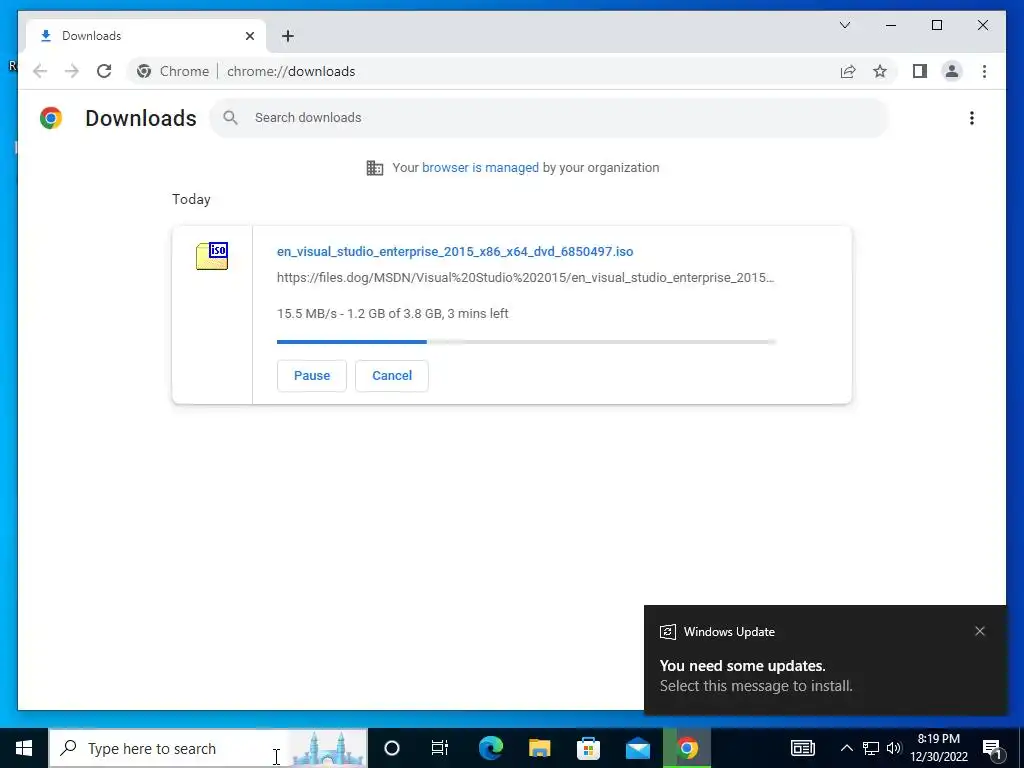The image size is (1024, 768).
Task: Click the 'Today' date heading
Action: click(191, 199)
